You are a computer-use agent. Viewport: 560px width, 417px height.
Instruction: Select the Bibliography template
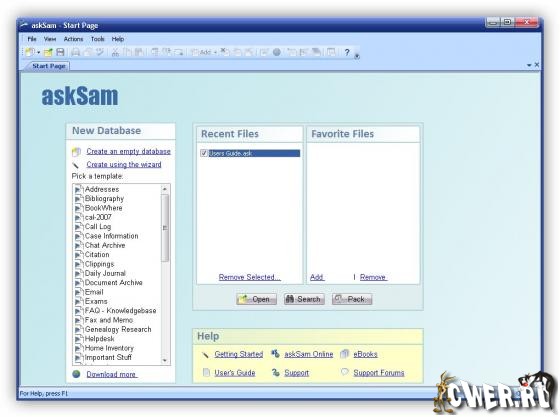(104, 199)
